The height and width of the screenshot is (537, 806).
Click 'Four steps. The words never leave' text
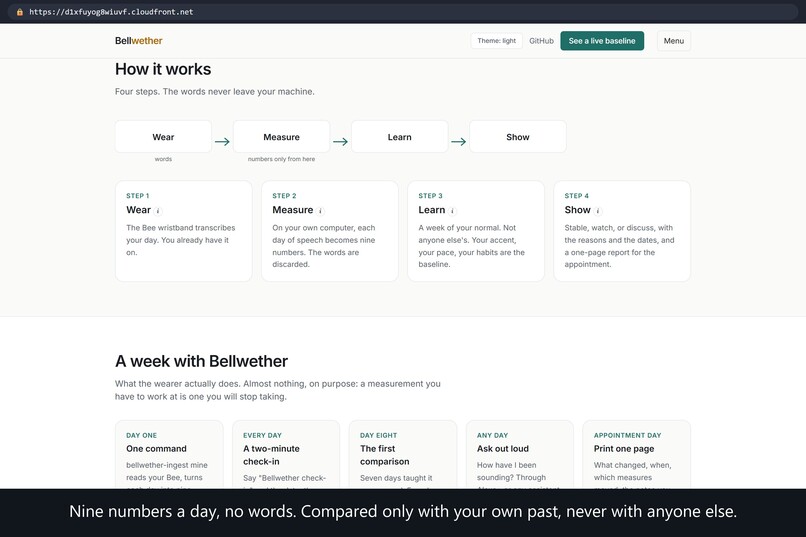pos(215,91)
